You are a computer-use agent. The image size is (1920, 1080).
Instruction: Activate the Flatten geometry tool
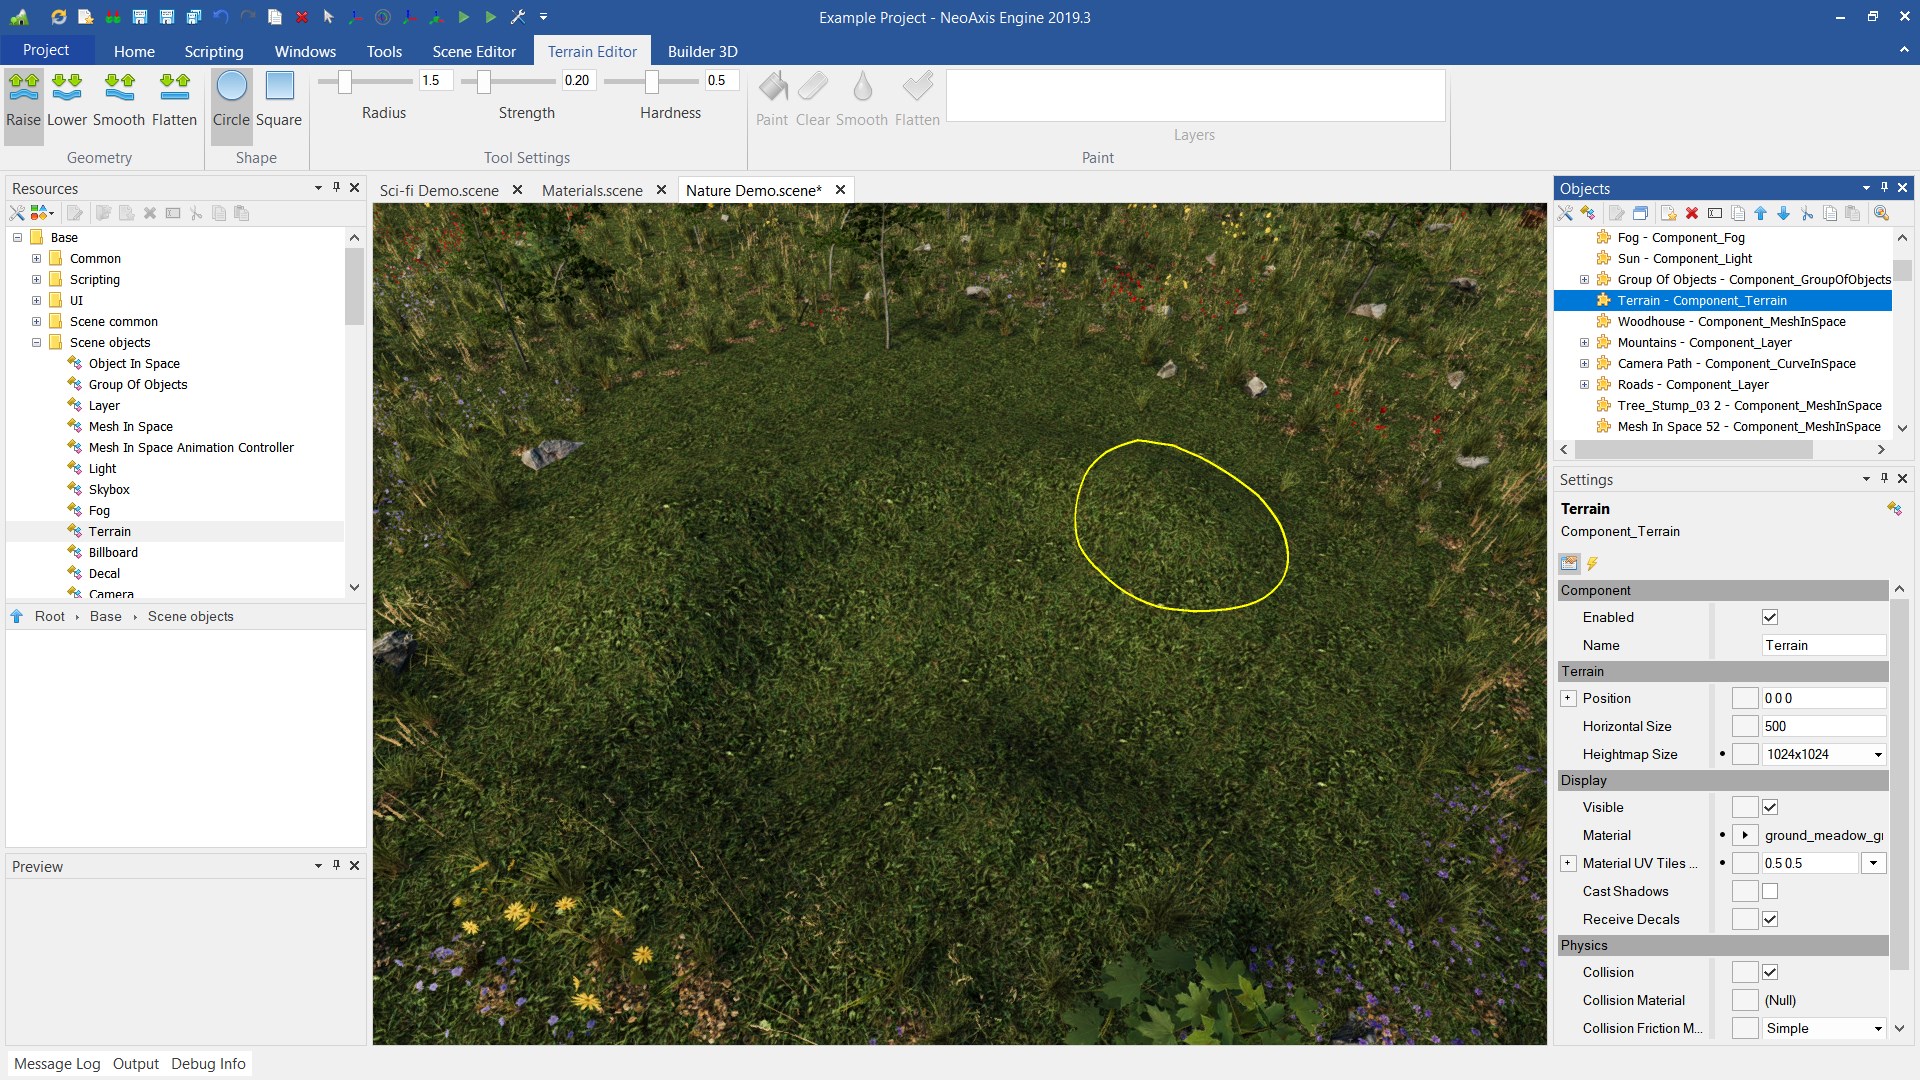pyautogui.click(x=174, y=100)
